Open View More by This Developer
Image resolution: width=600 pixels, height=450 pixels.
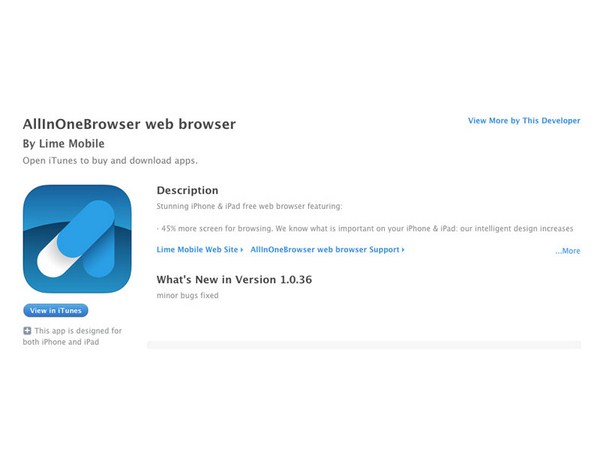524,121
